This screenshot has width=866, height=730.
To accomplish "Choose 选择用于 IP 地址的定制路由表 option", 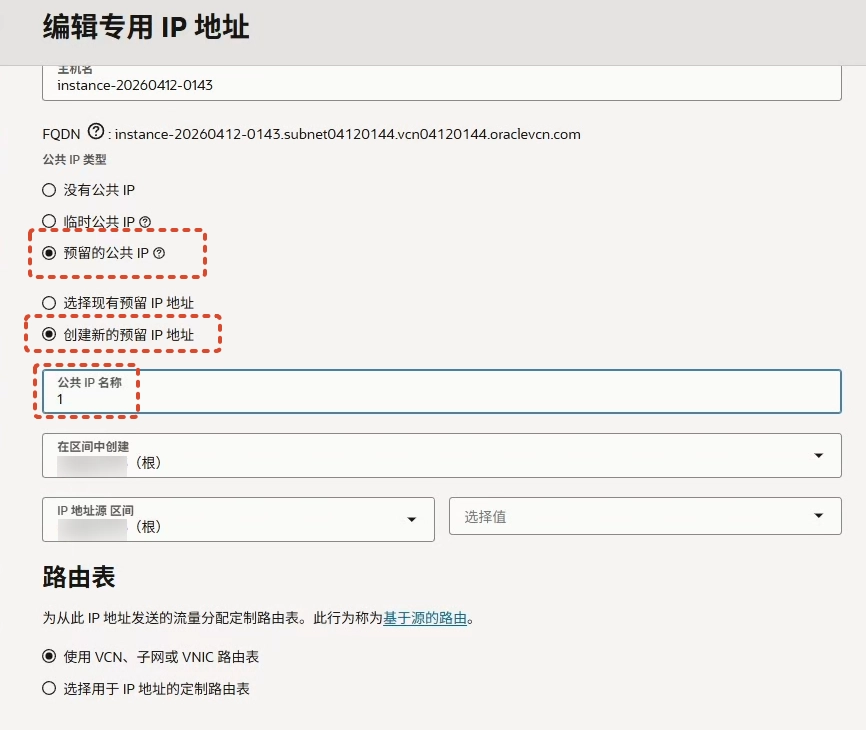I will [49, 689].
